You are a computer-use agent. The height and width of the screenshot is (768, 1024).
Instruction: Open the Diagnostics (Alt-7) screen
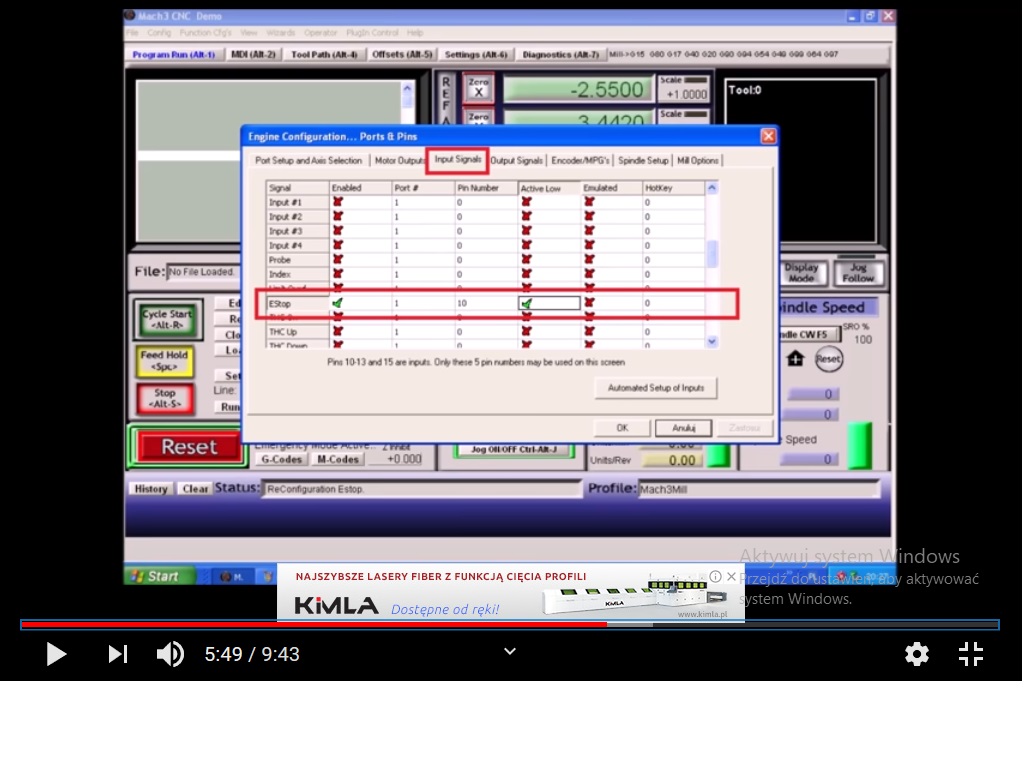560,54
